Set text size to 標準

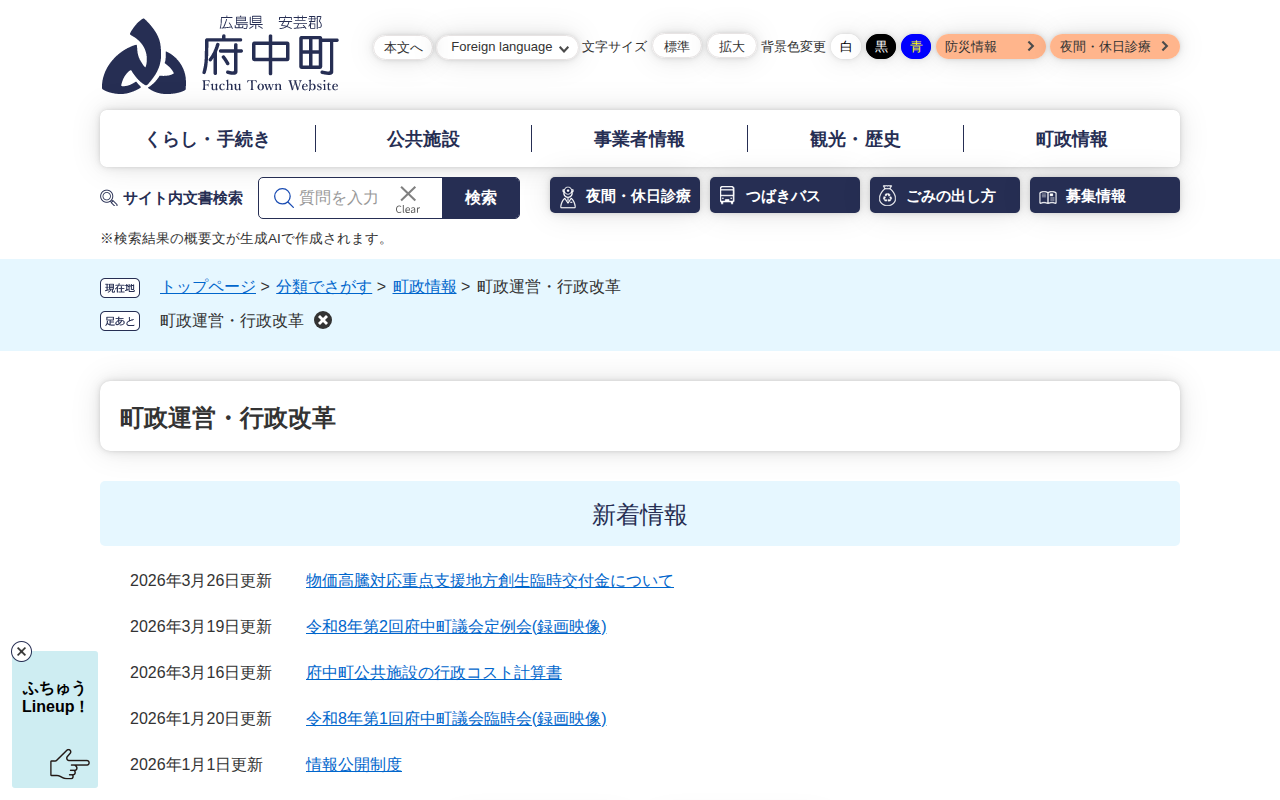point(677,47)
